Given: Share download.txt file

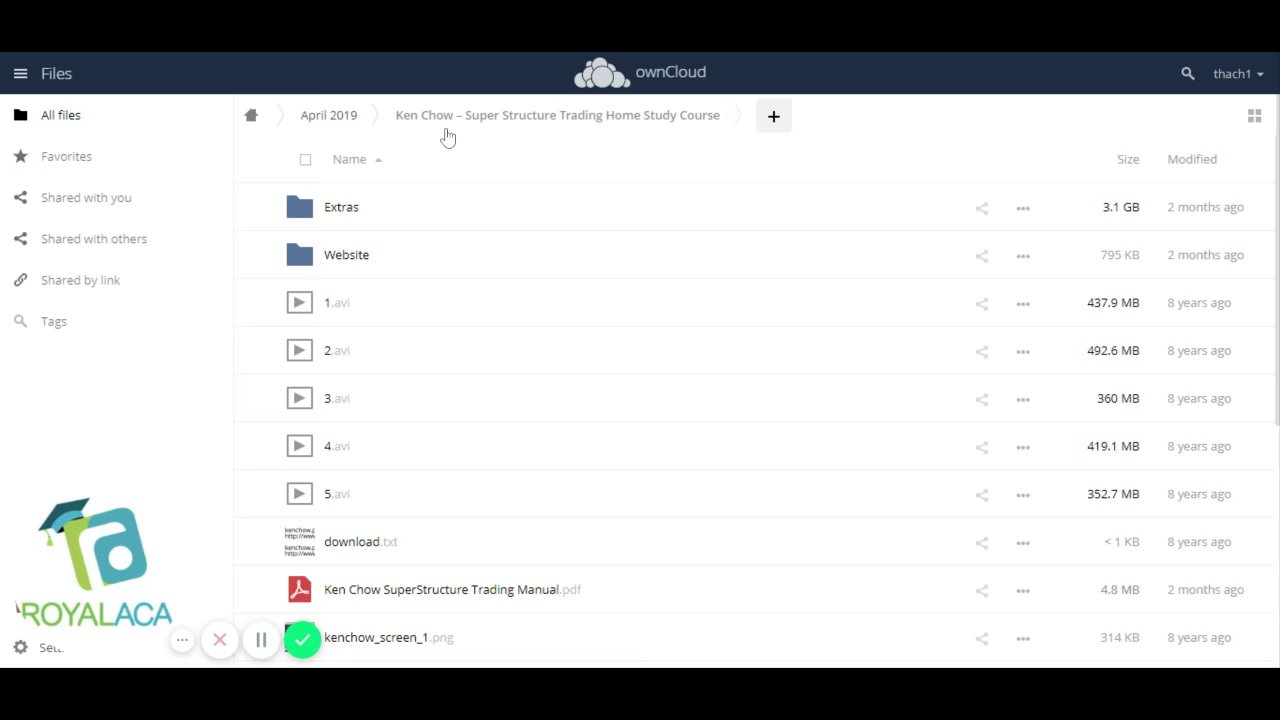Looking at the screenshot, I should [x=981, y=543].
